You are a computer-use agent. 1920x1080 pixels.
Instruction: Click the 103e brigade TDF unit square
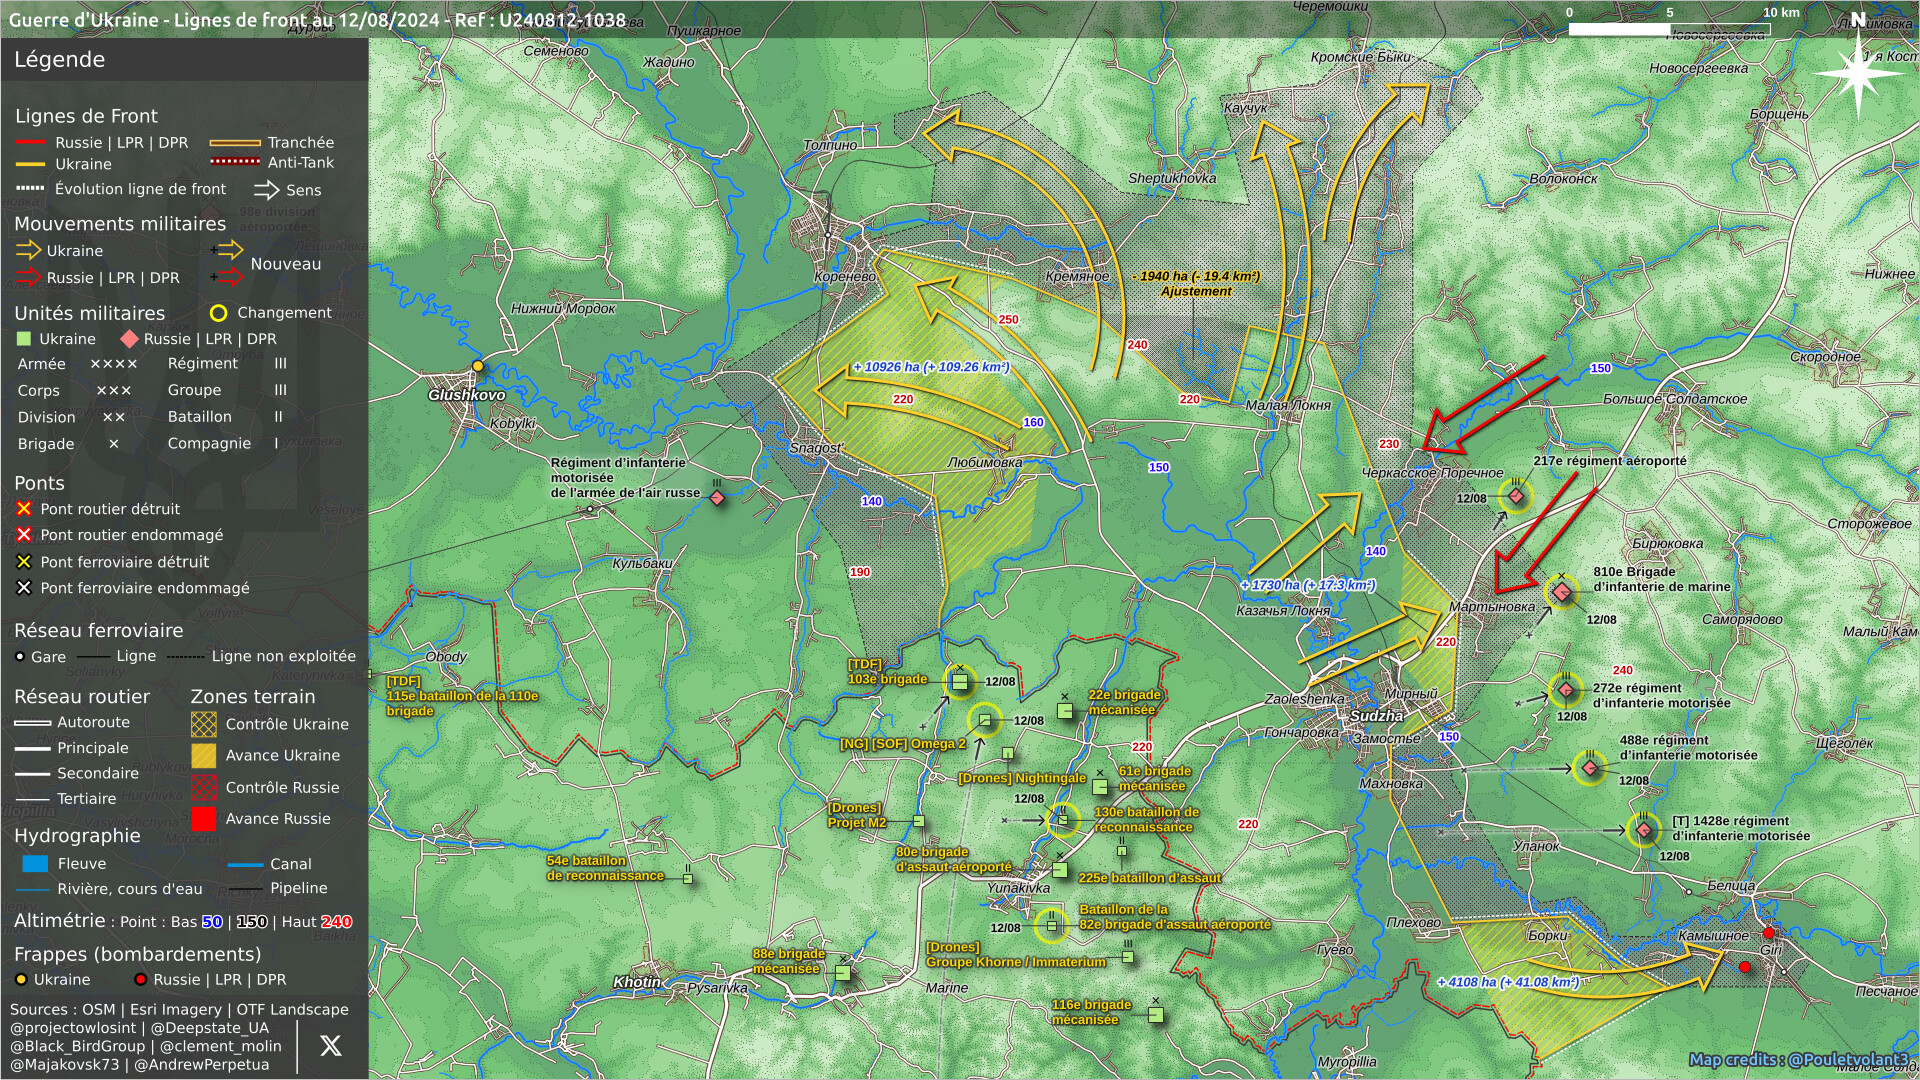pos(960,682)
